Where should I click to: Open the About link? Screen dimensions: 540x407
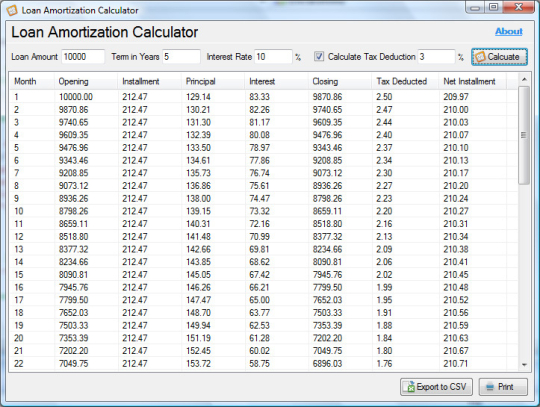pyautogui.click(x=509, y=31)
